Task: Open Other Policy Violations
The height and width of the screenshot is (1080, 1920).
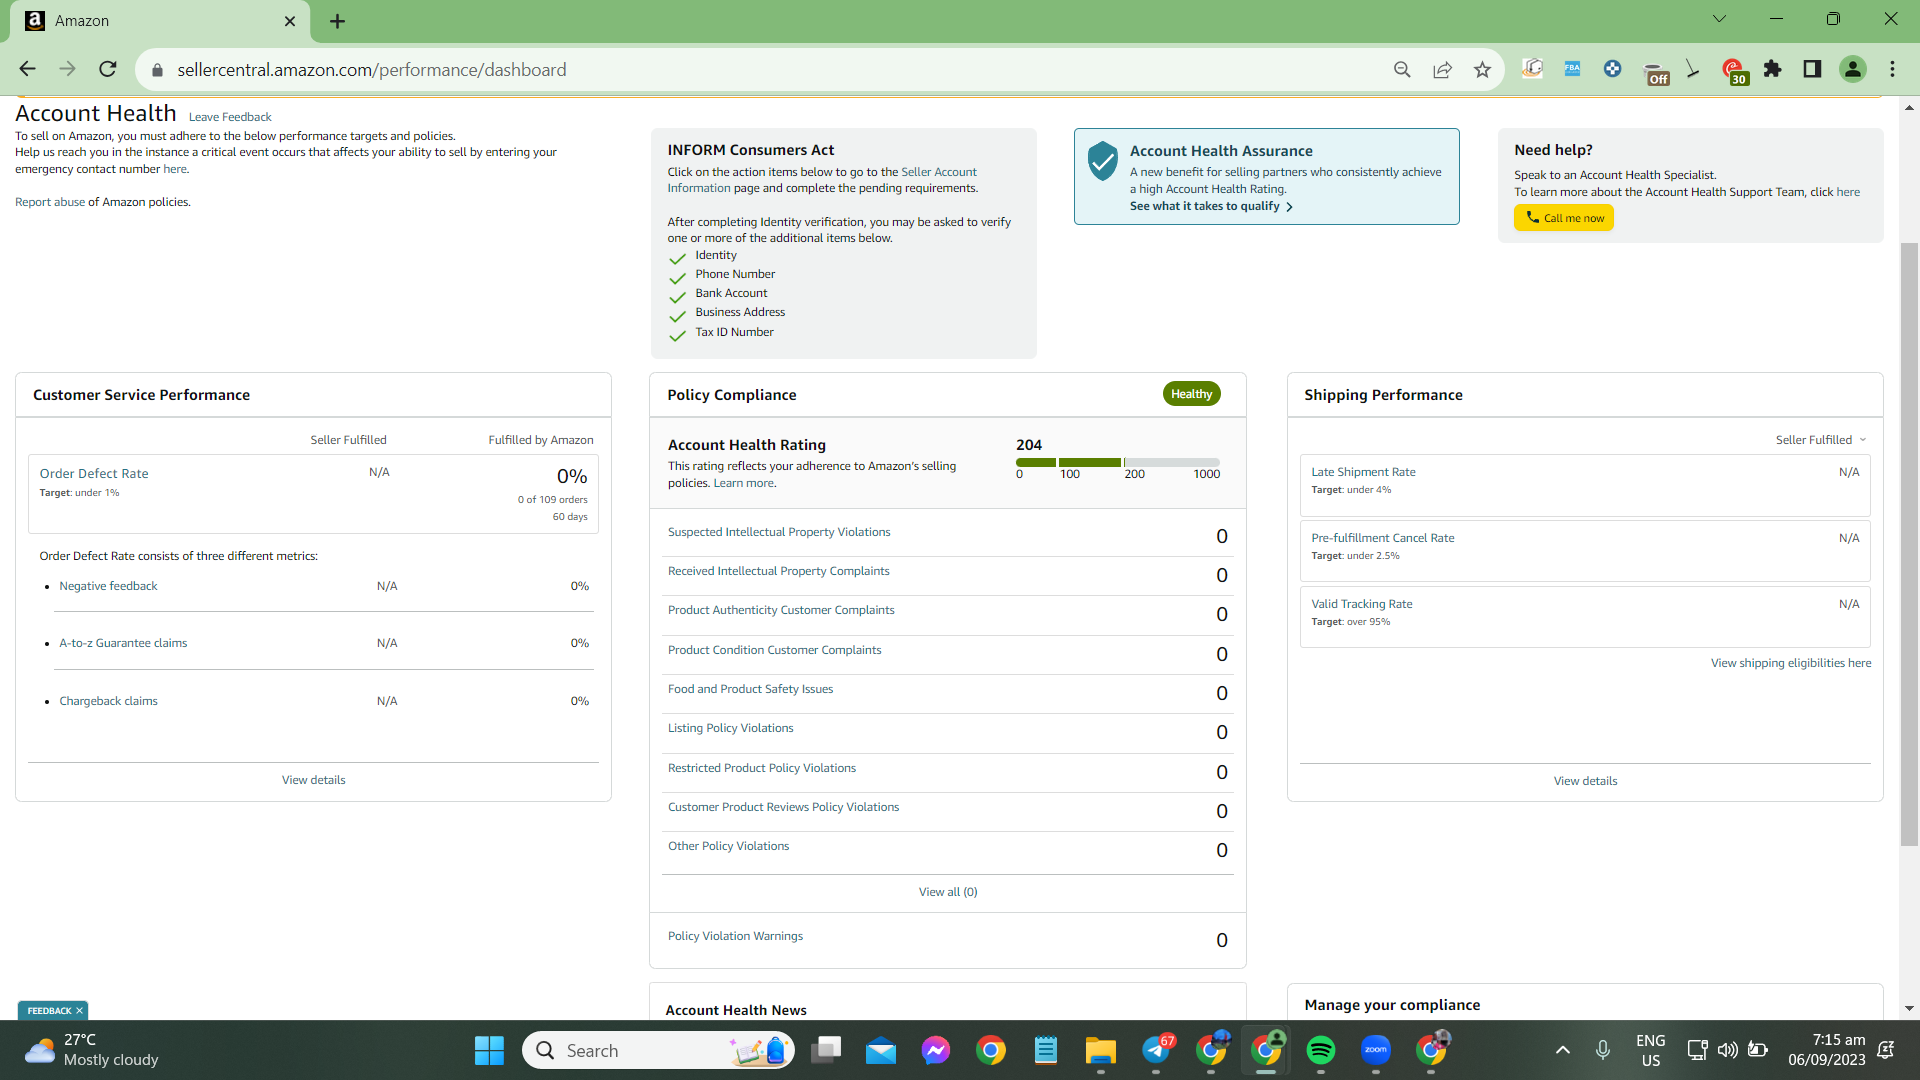Action: point(729,846)
